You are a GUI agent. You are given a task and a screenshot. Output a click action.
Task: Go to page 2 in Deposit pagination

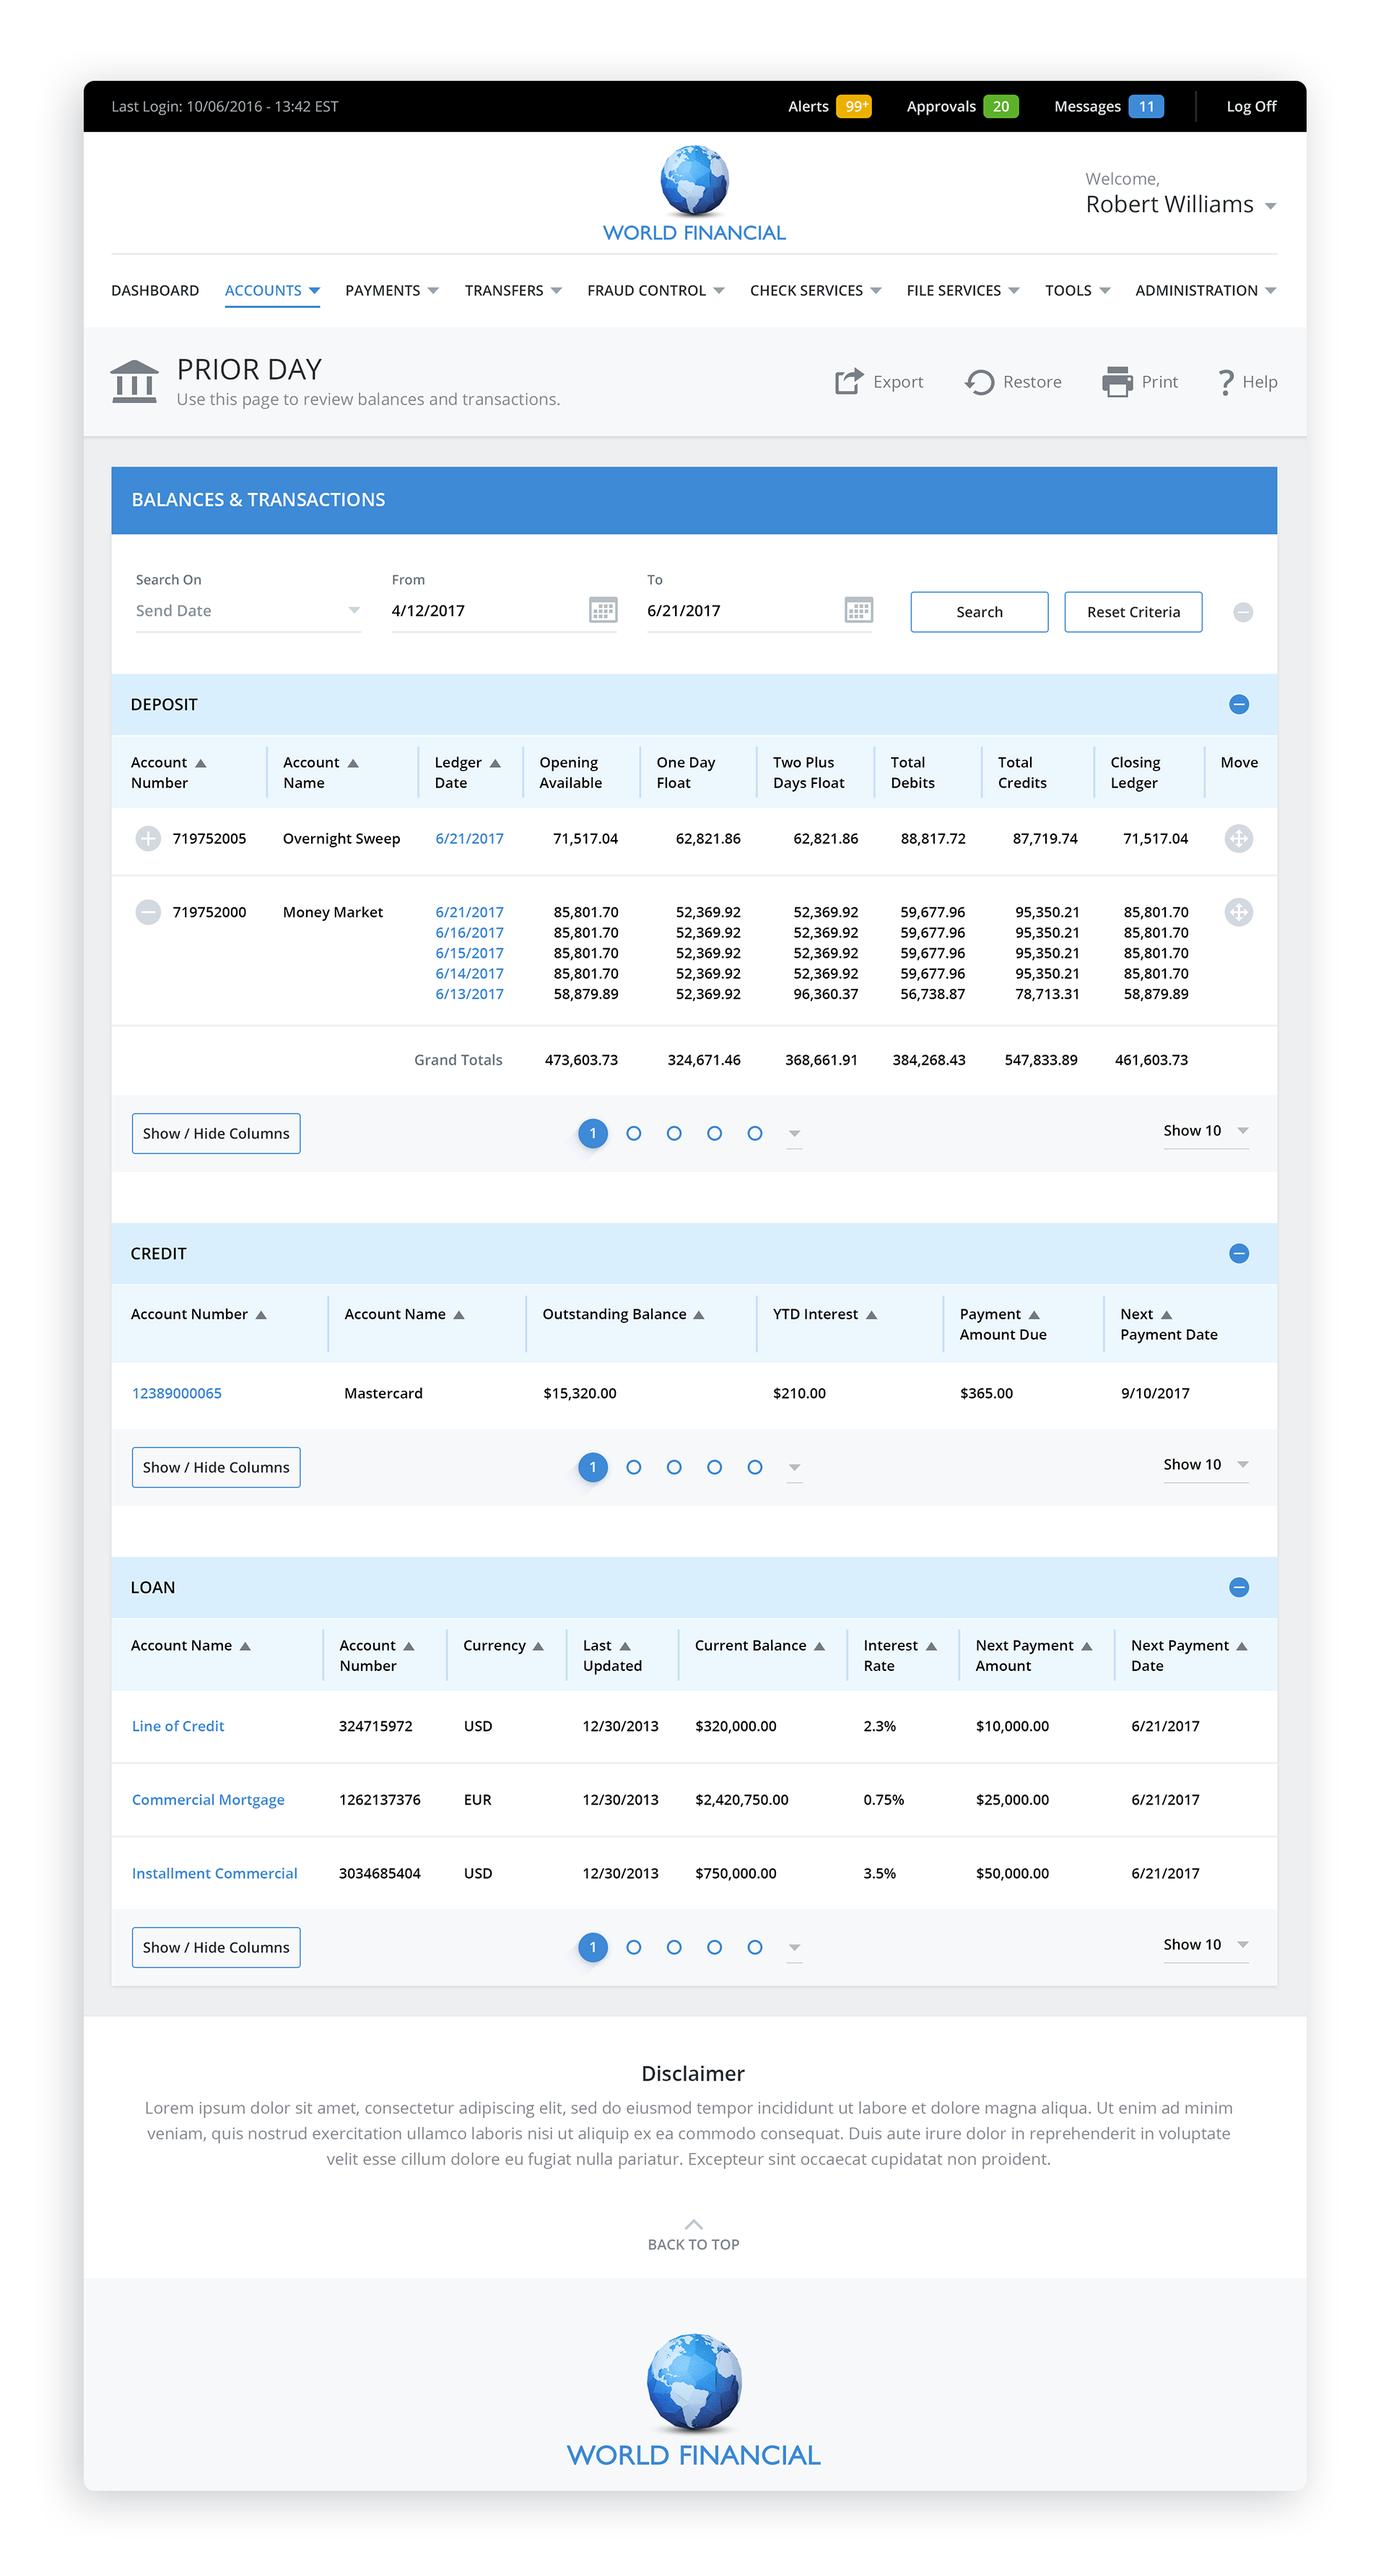[x=633, y=1133]
